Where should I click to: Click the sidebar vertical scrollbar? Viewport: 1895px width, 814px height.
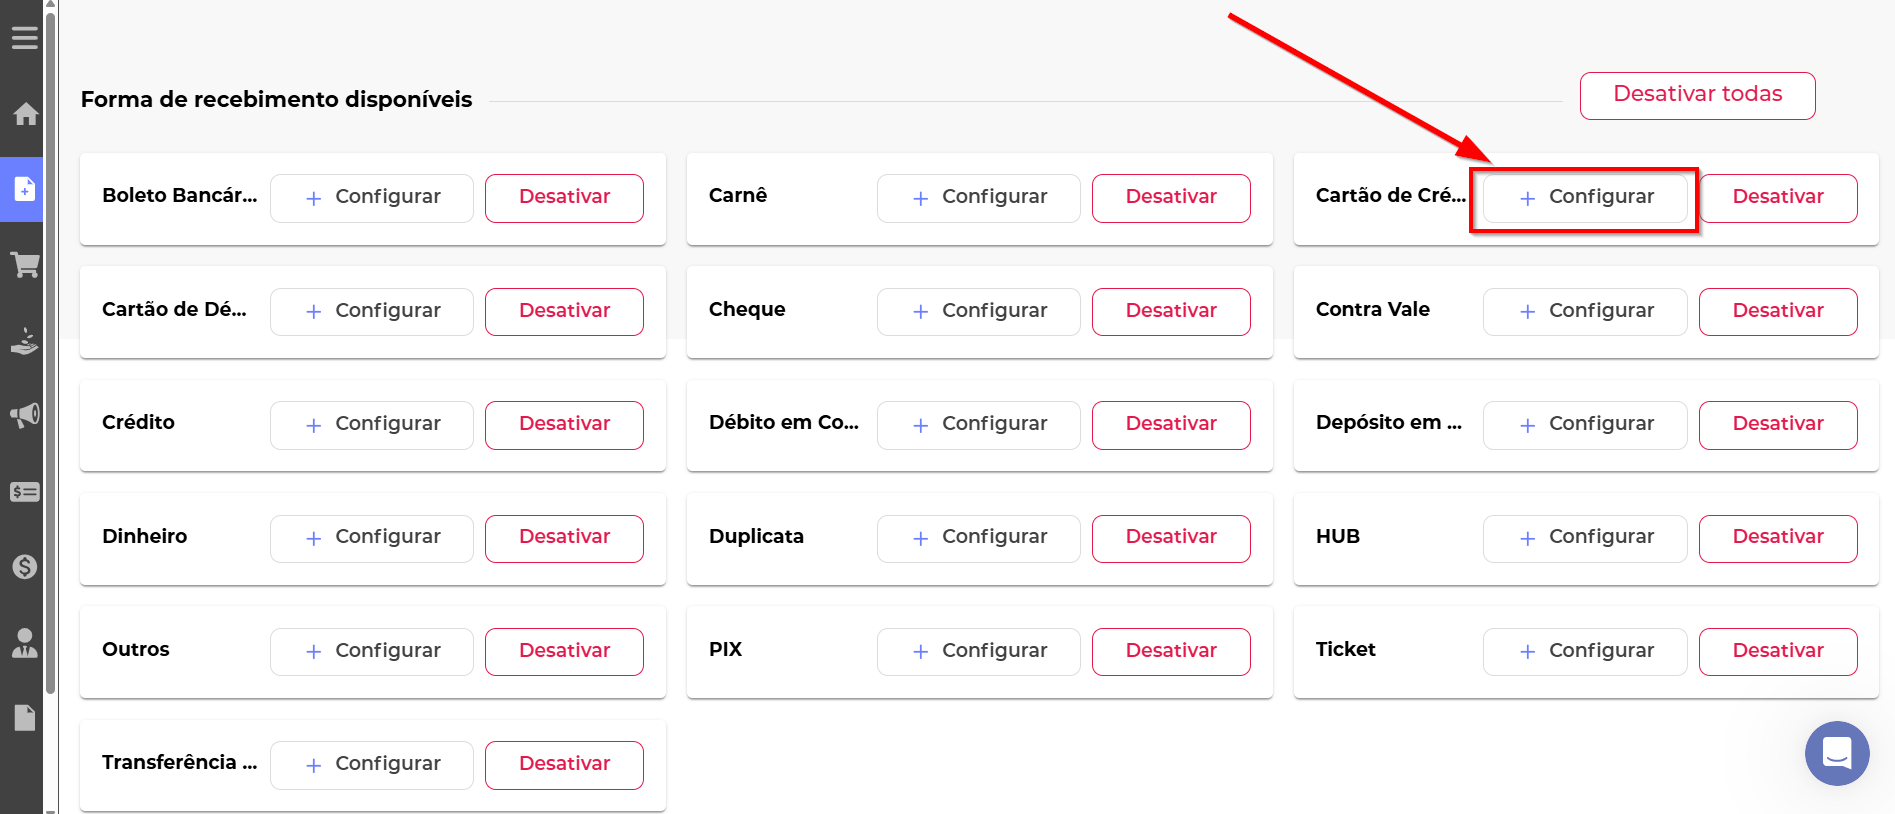(51, 350)
